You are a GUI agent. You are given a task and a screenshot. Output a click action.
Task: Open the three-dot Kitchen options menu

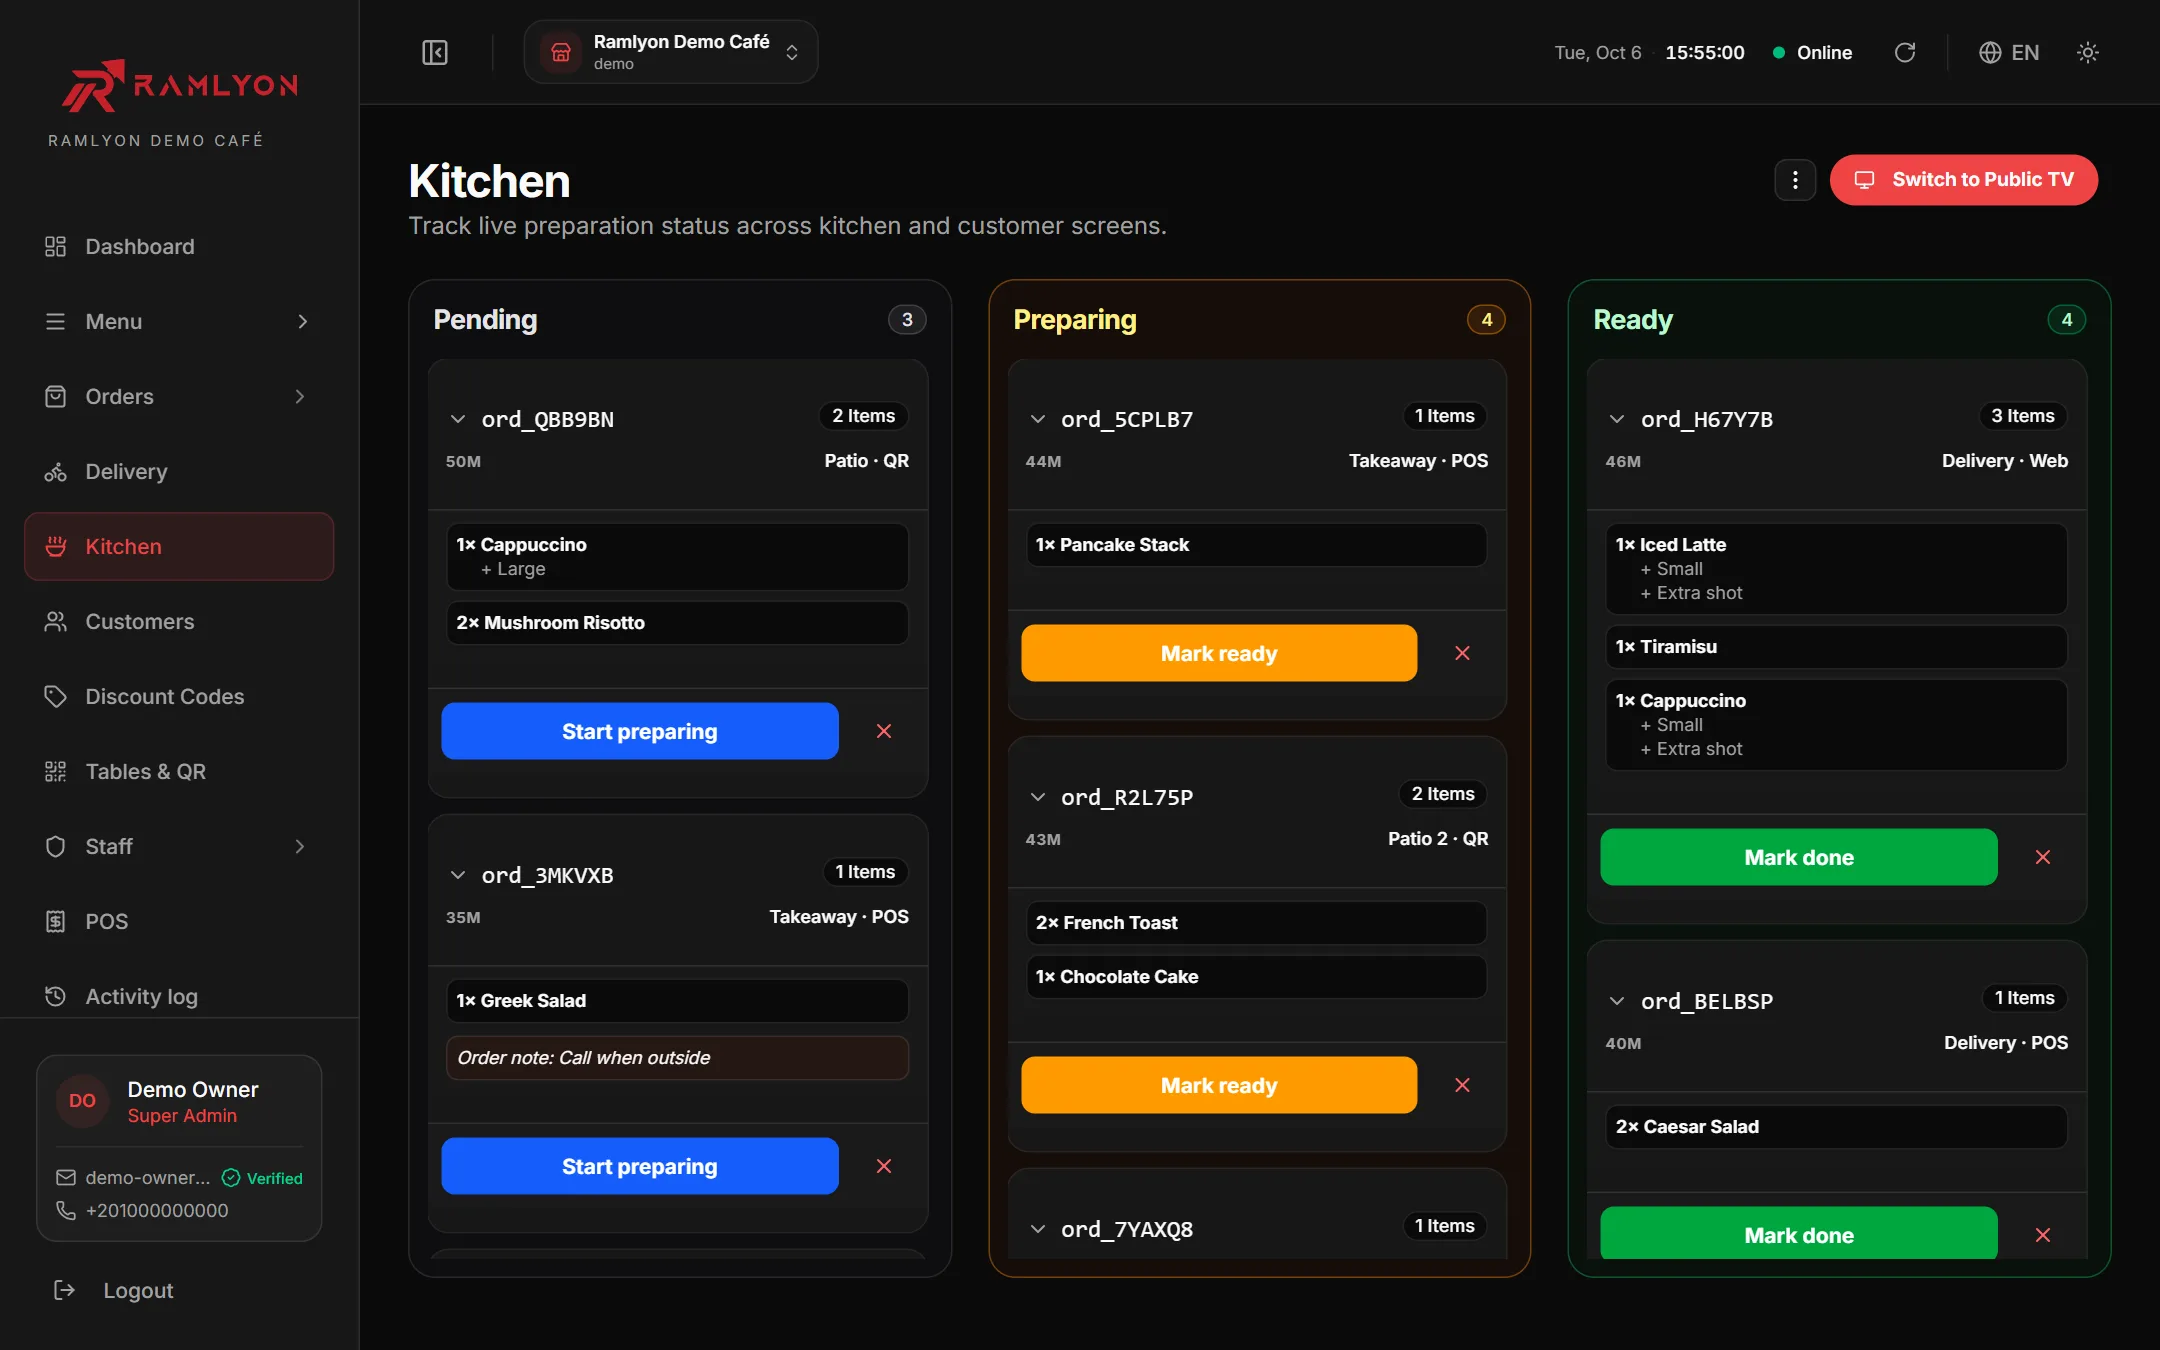(x=1795, y=180)
